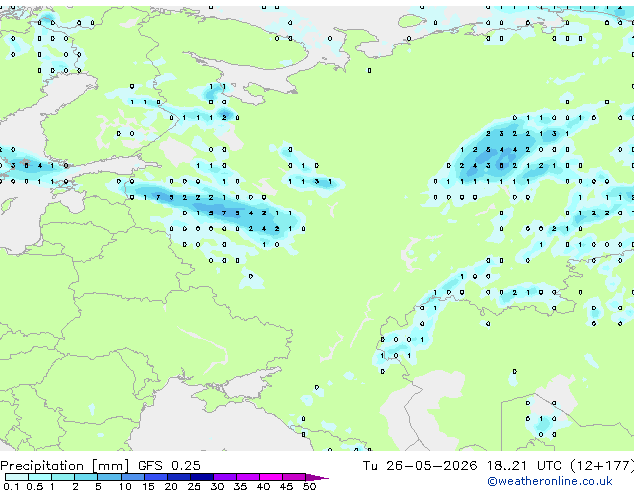This screenshot has height=490, width=634.
Task: Pick the legend swatch between 5 and 10
Action: pos(110,477)
